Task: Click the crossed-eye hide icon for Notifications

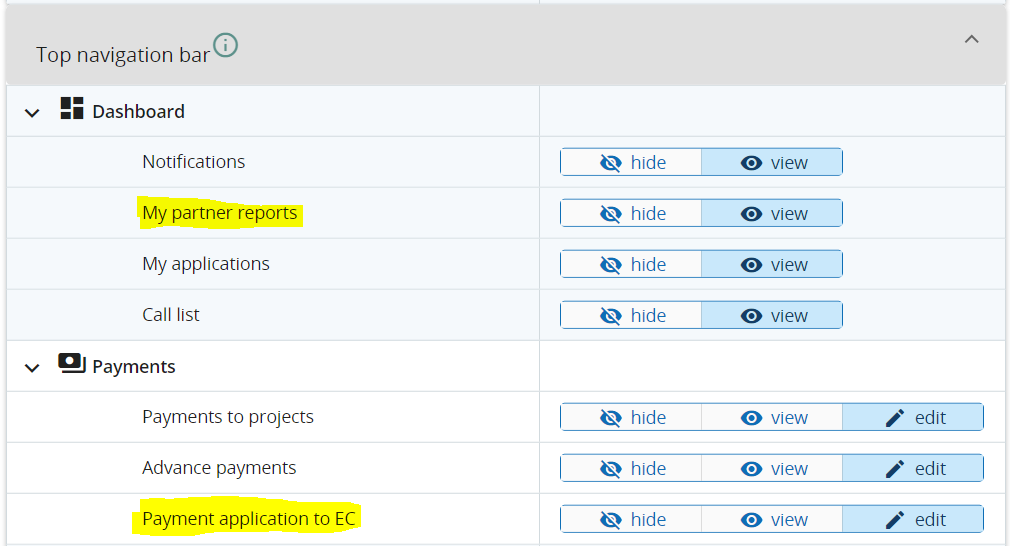Action: pos(611,163)
